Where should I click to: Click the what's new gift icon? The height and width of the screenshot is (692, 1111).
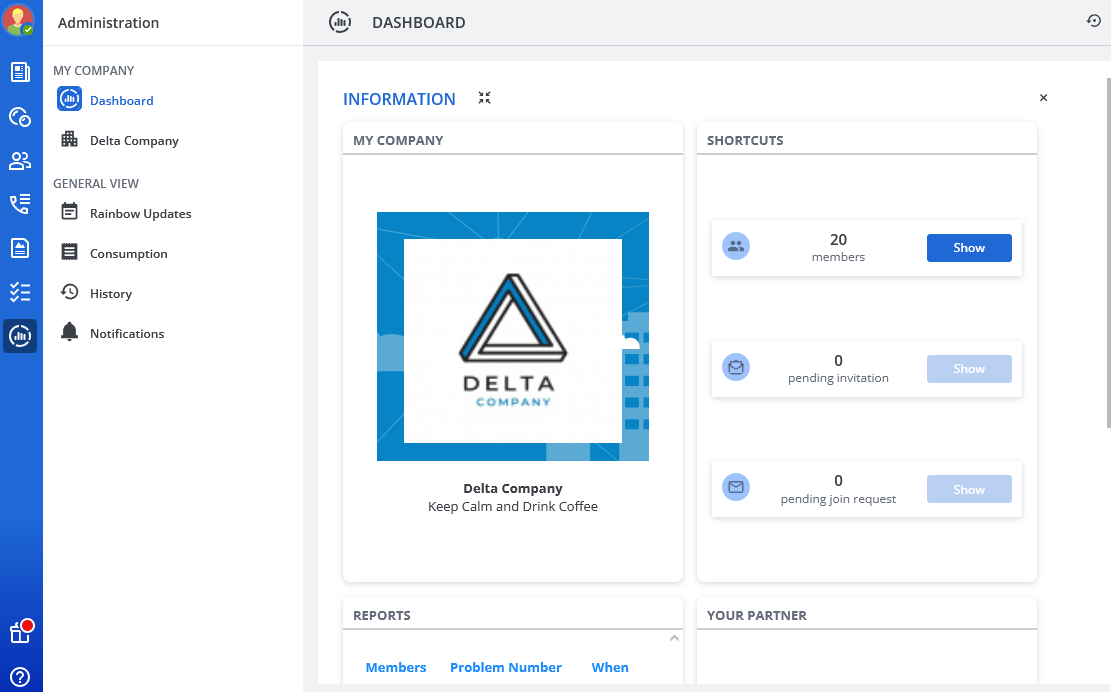click(x=20, y=632)
